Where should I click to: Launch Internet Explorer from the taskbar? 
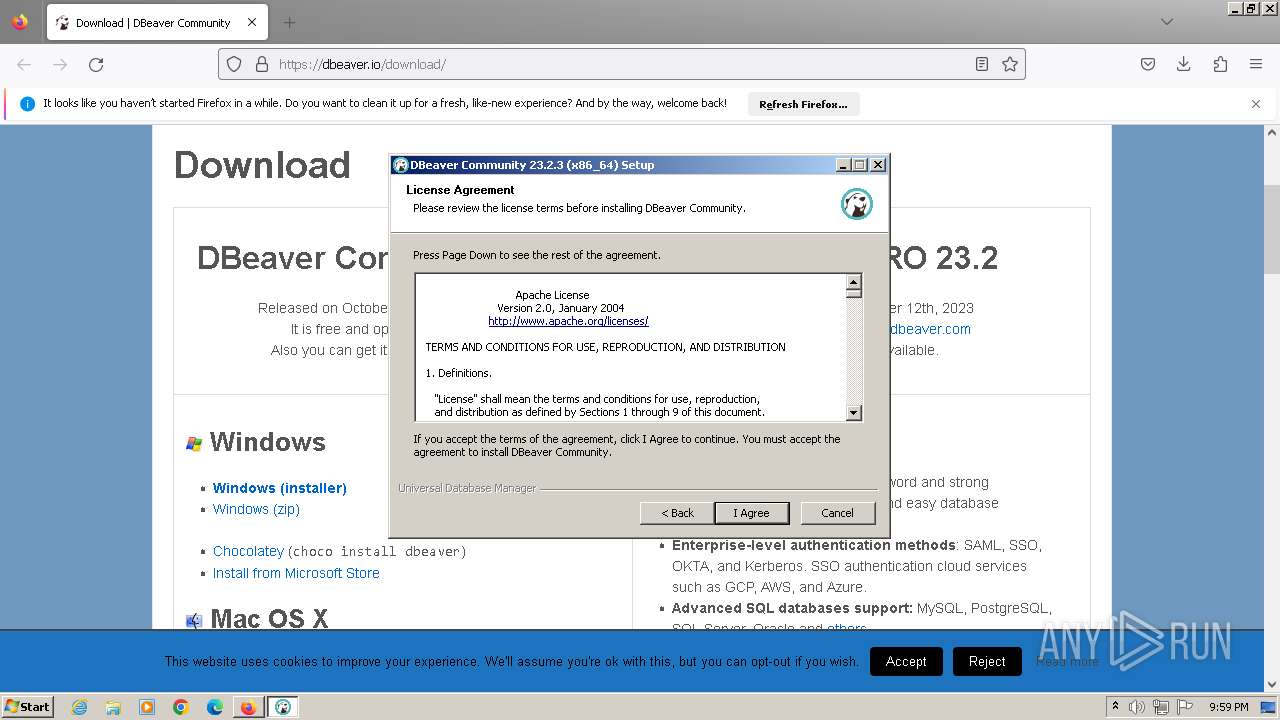(x=80, y=707)
